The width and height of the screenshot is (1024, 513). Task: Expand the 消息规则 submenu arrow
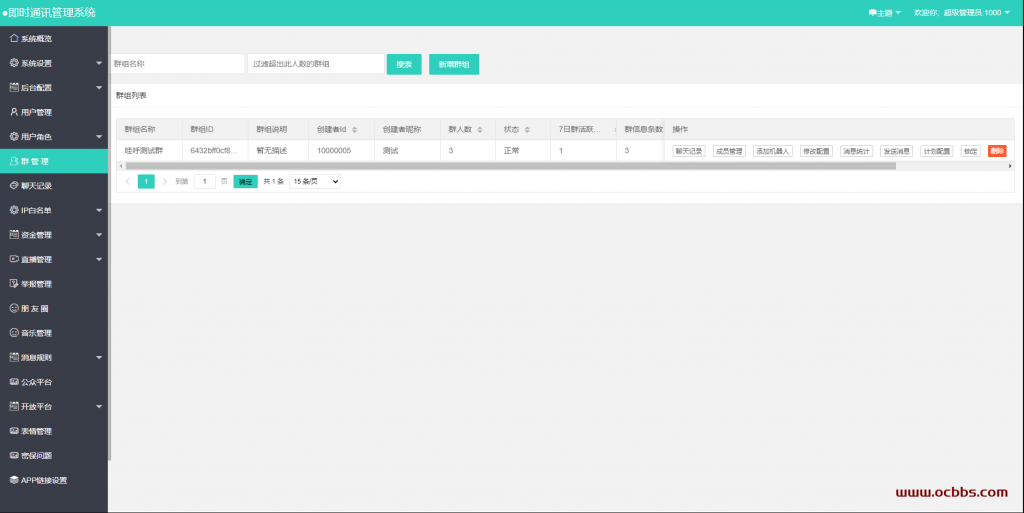[x=99, y=358]
